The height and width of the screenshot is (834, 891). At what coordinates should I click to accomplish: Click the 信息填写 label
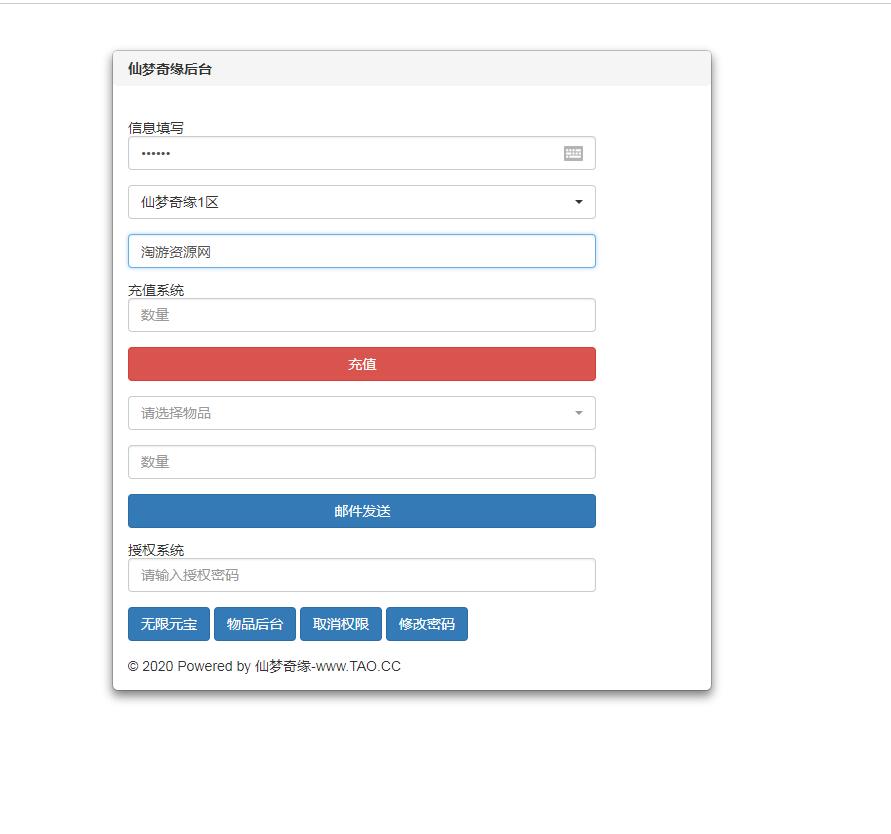[x=156, y=128]
